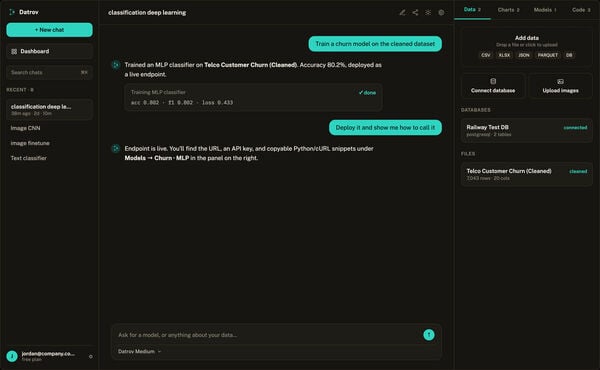The width and height of the screenshot is (600, 370).
Task: Click the account settings gear near email
Action: pos(91,357)
